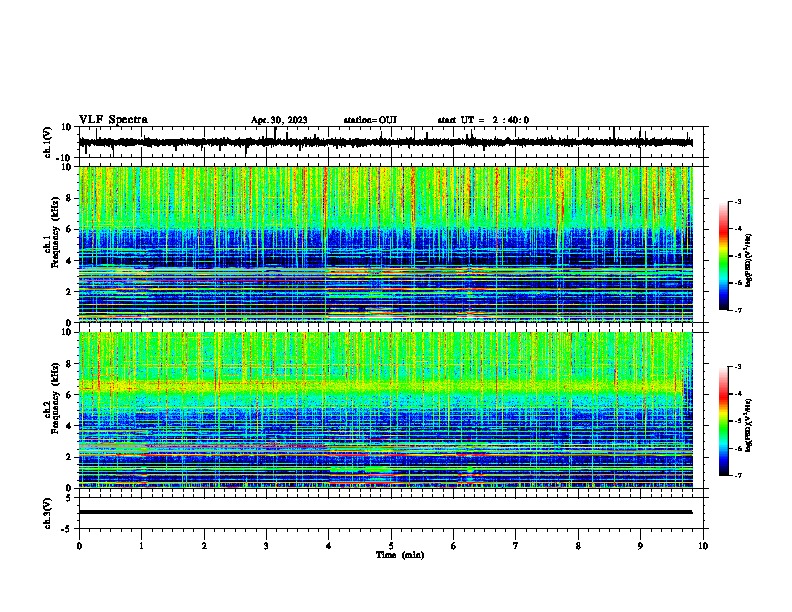Click tick label "2" on the Time axis
Screen dimensions: 792x612
(204, 546)
